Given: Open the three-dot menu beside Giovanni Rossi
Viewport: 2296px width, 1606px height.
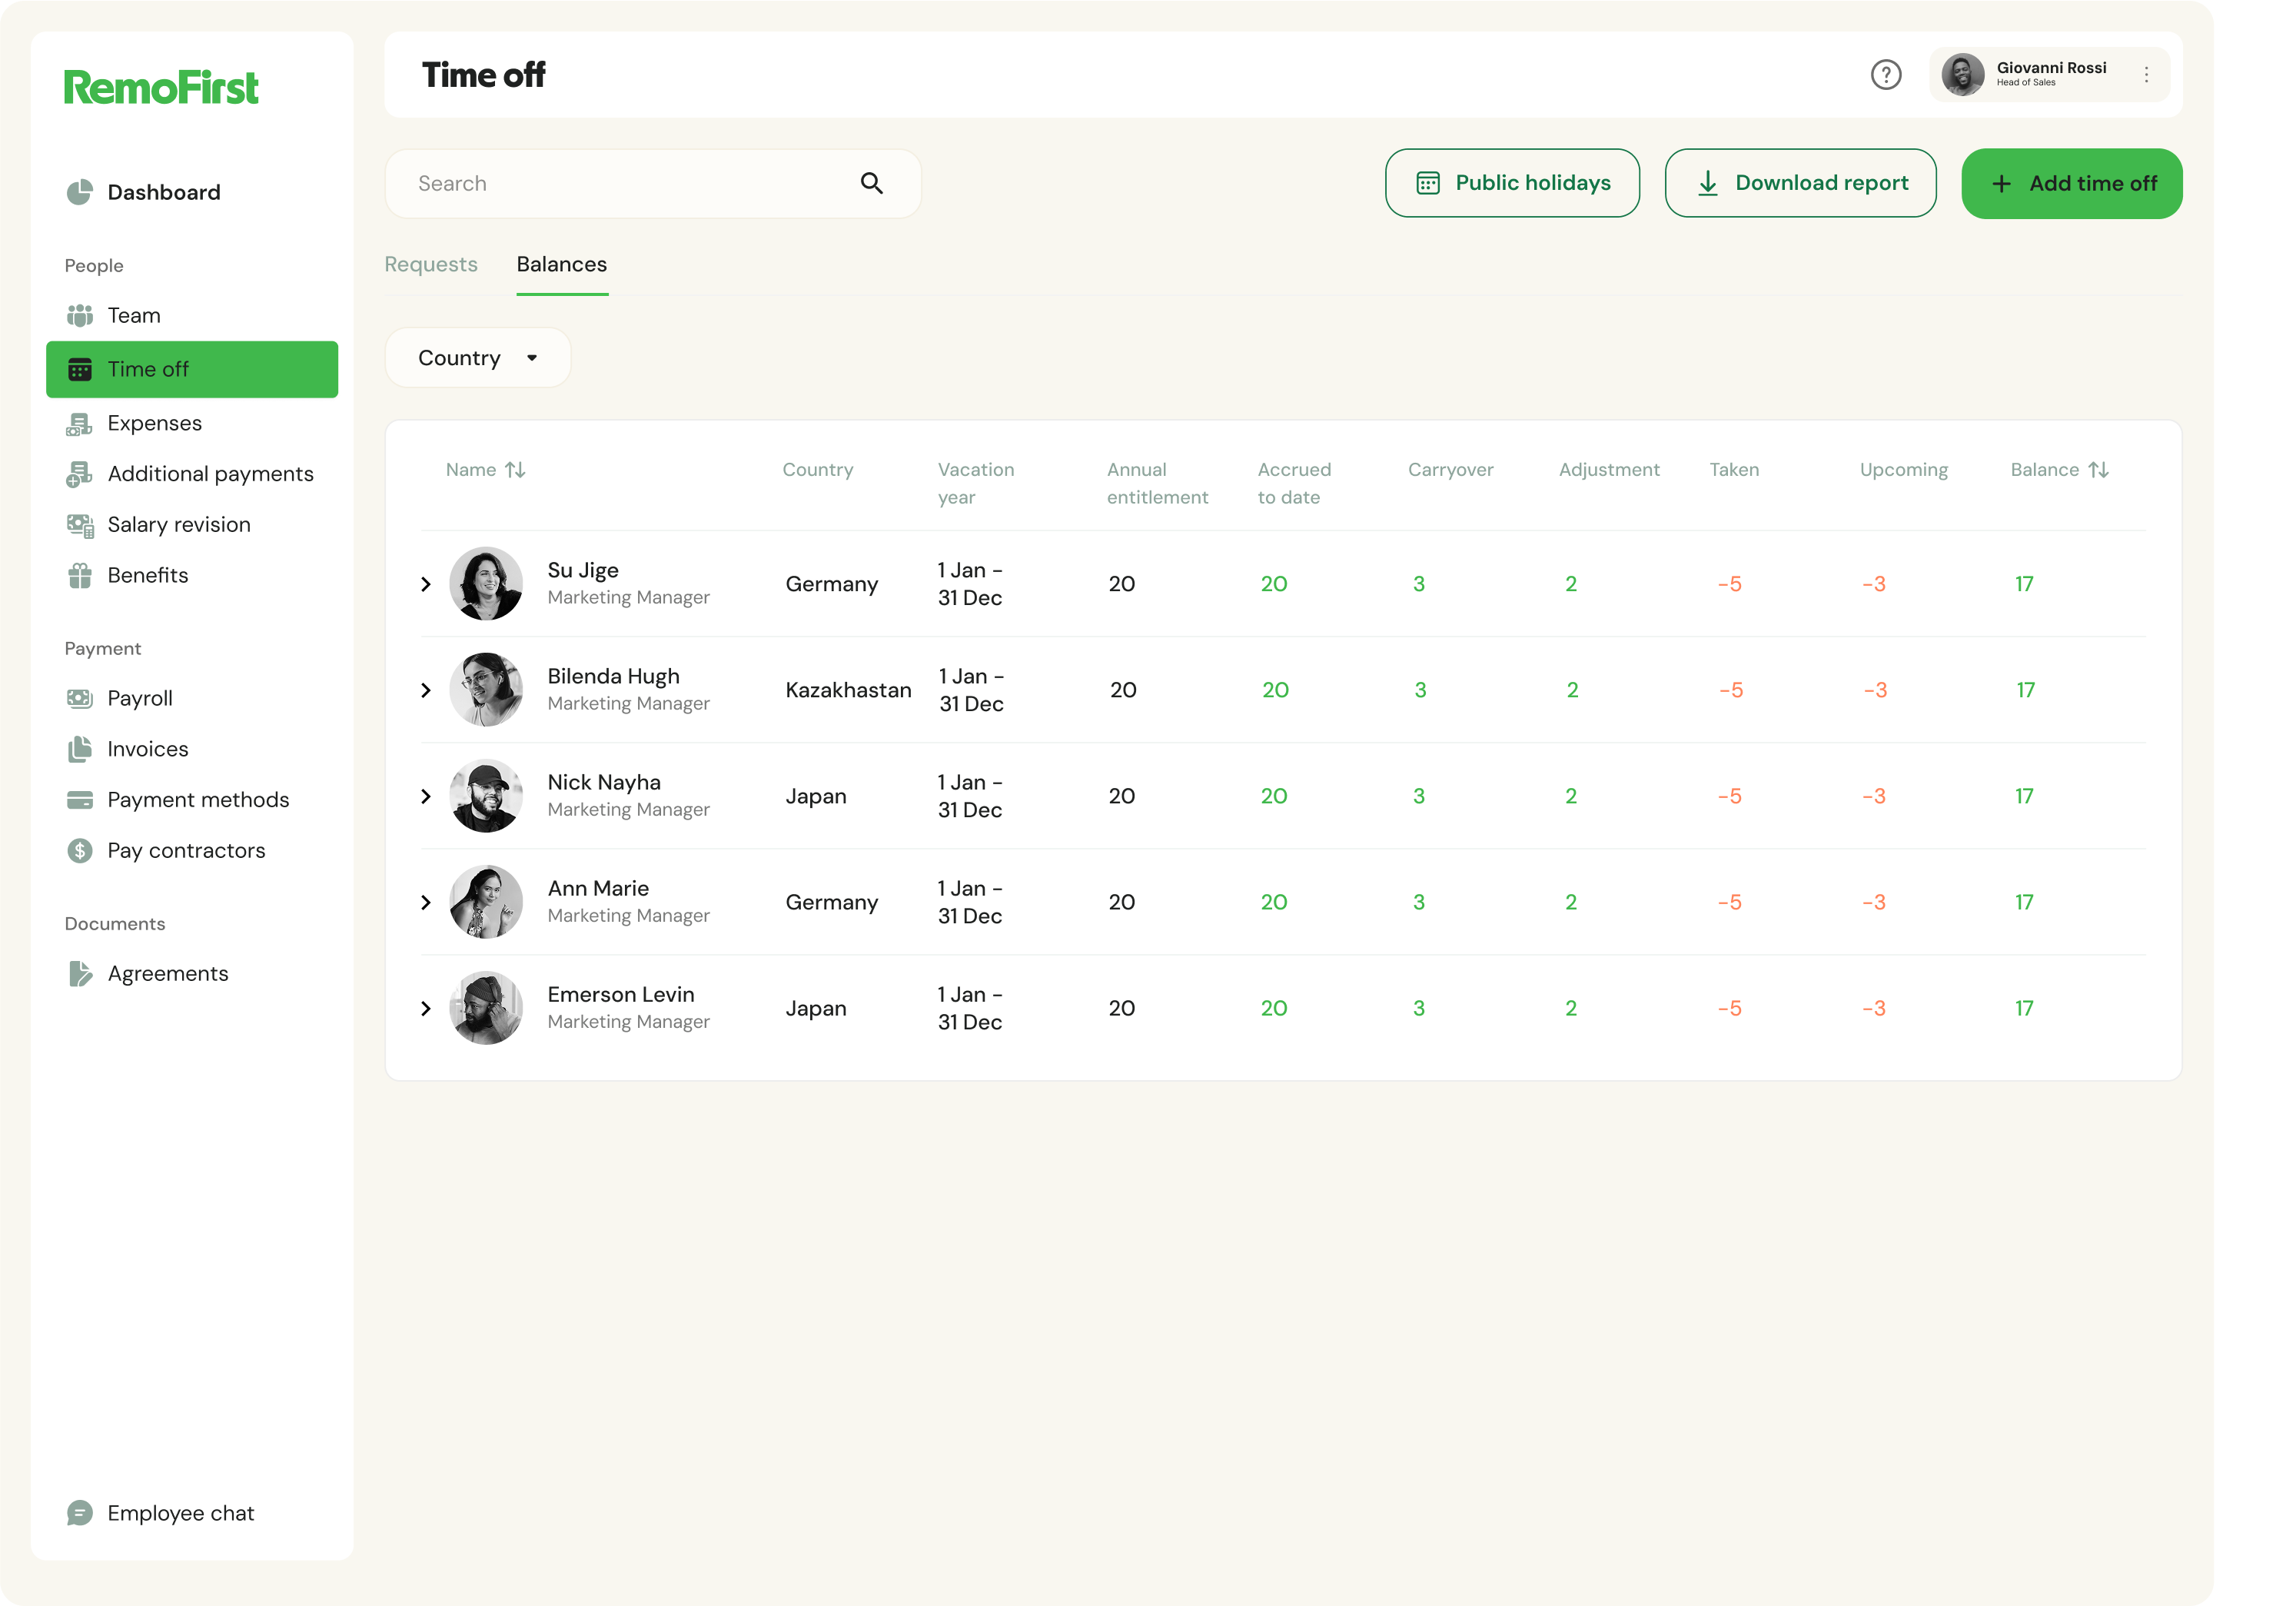Looking at the screenshot, I should coord(2146,75).
